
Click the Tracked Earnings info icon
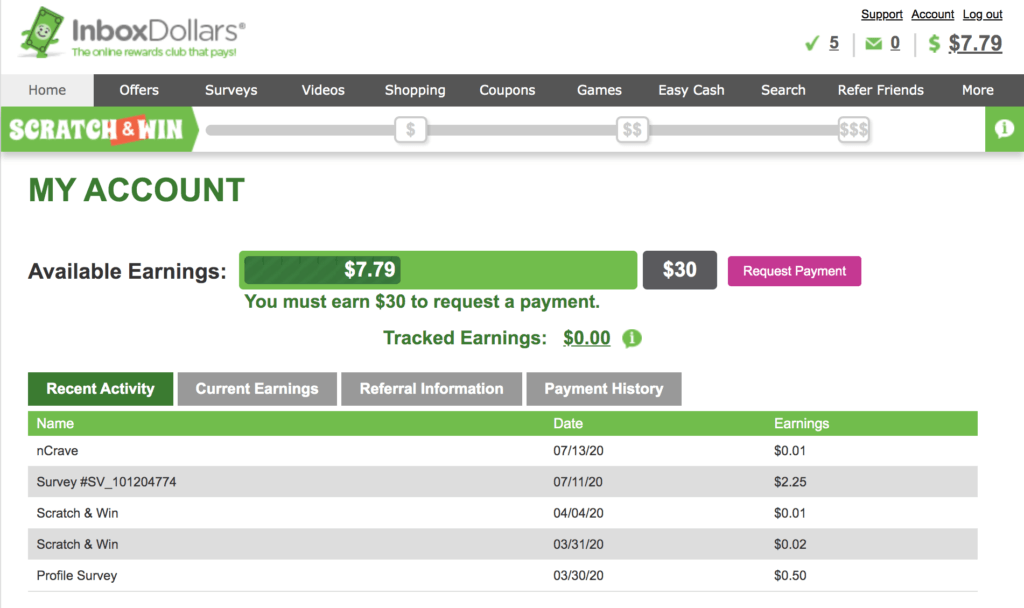[632, 338]
